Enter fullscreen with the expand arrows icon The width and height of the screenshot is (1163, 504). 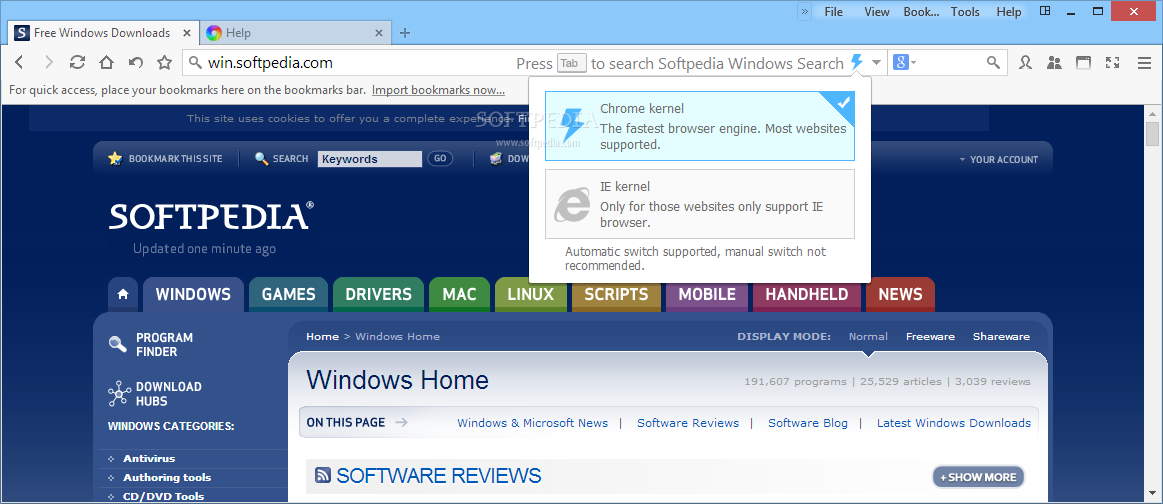pos(1113,63)
